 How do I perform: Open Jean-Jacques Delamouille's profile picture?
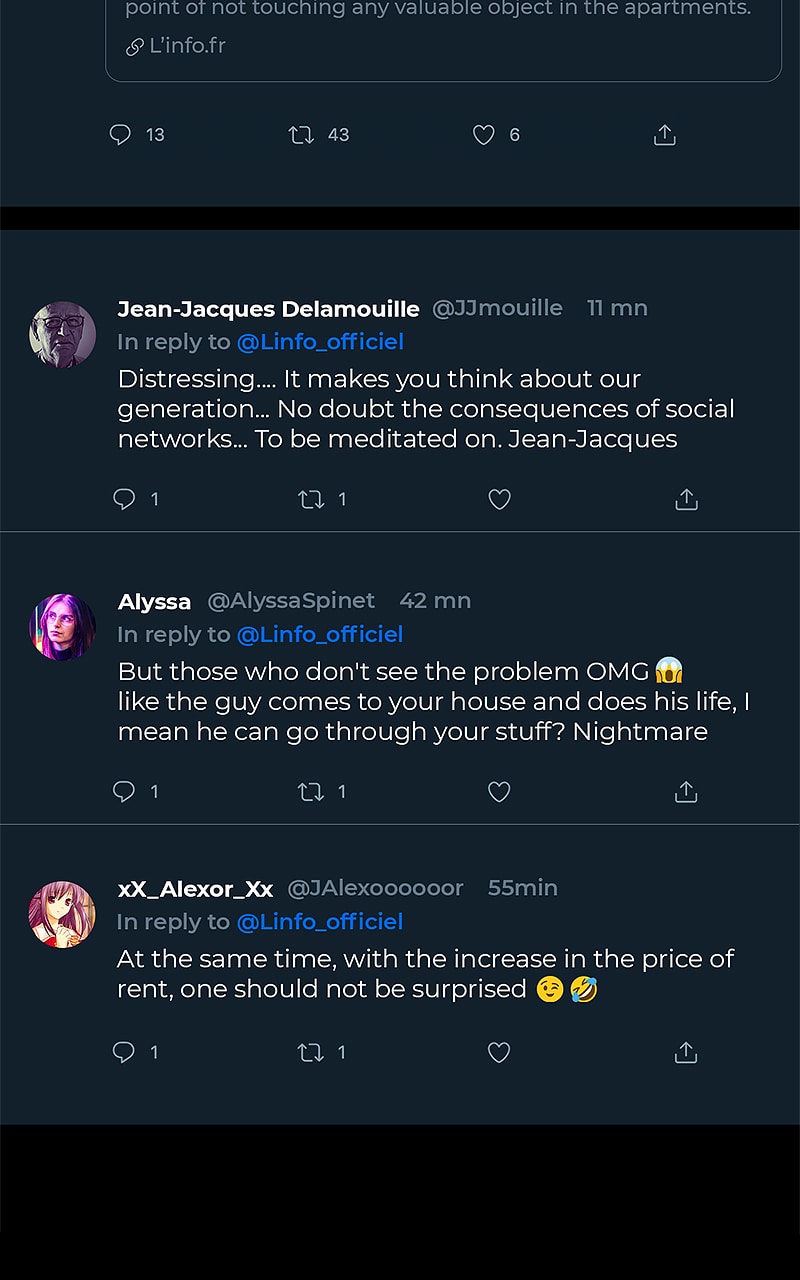[63, 335]
